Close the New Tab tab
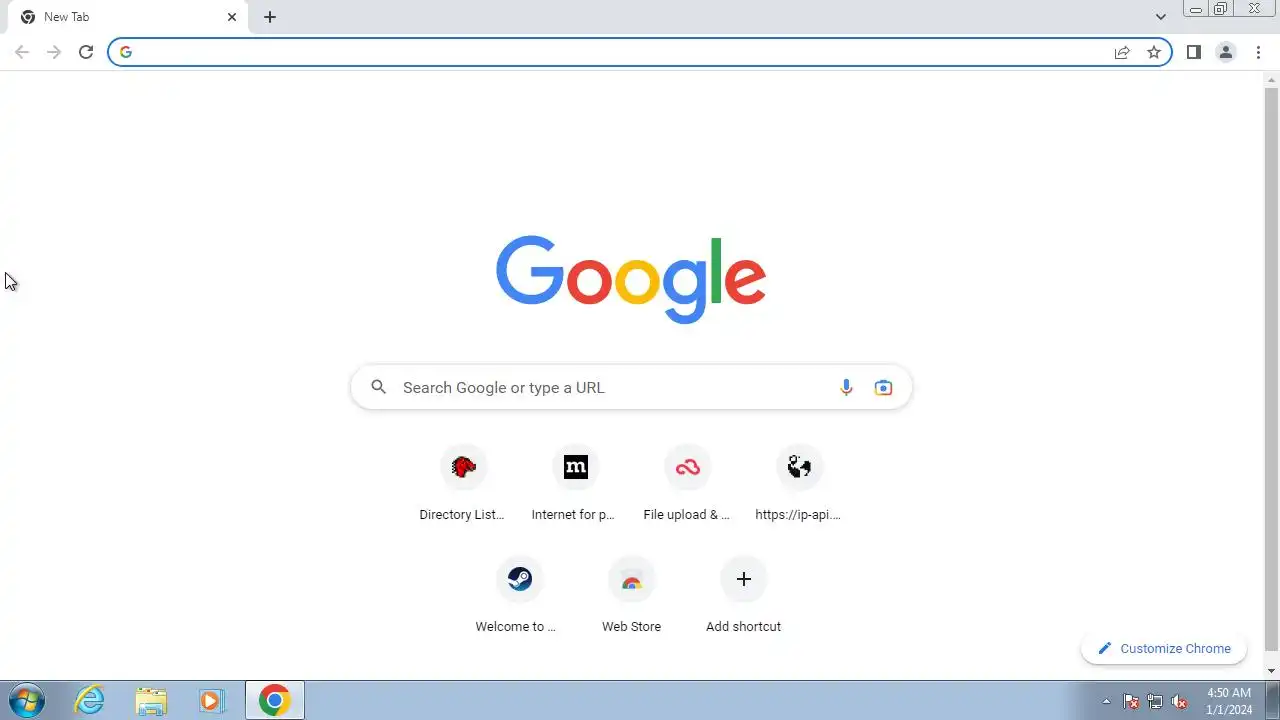1280x720 pixels. [232, 17]
